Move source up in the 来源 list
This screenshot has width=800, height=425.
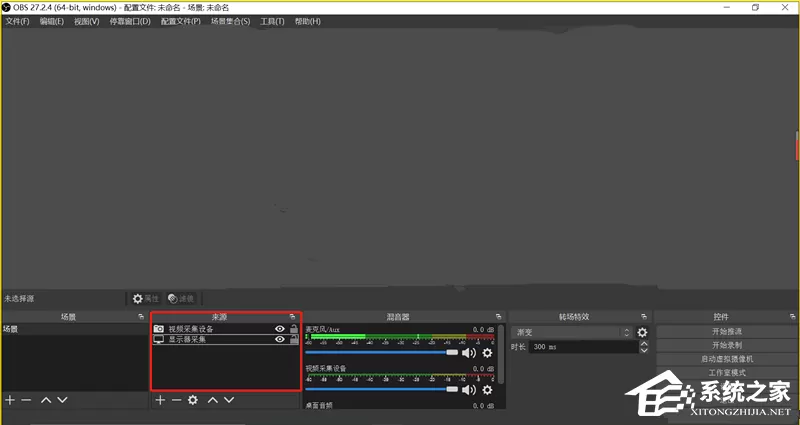(x=213, y=400)
